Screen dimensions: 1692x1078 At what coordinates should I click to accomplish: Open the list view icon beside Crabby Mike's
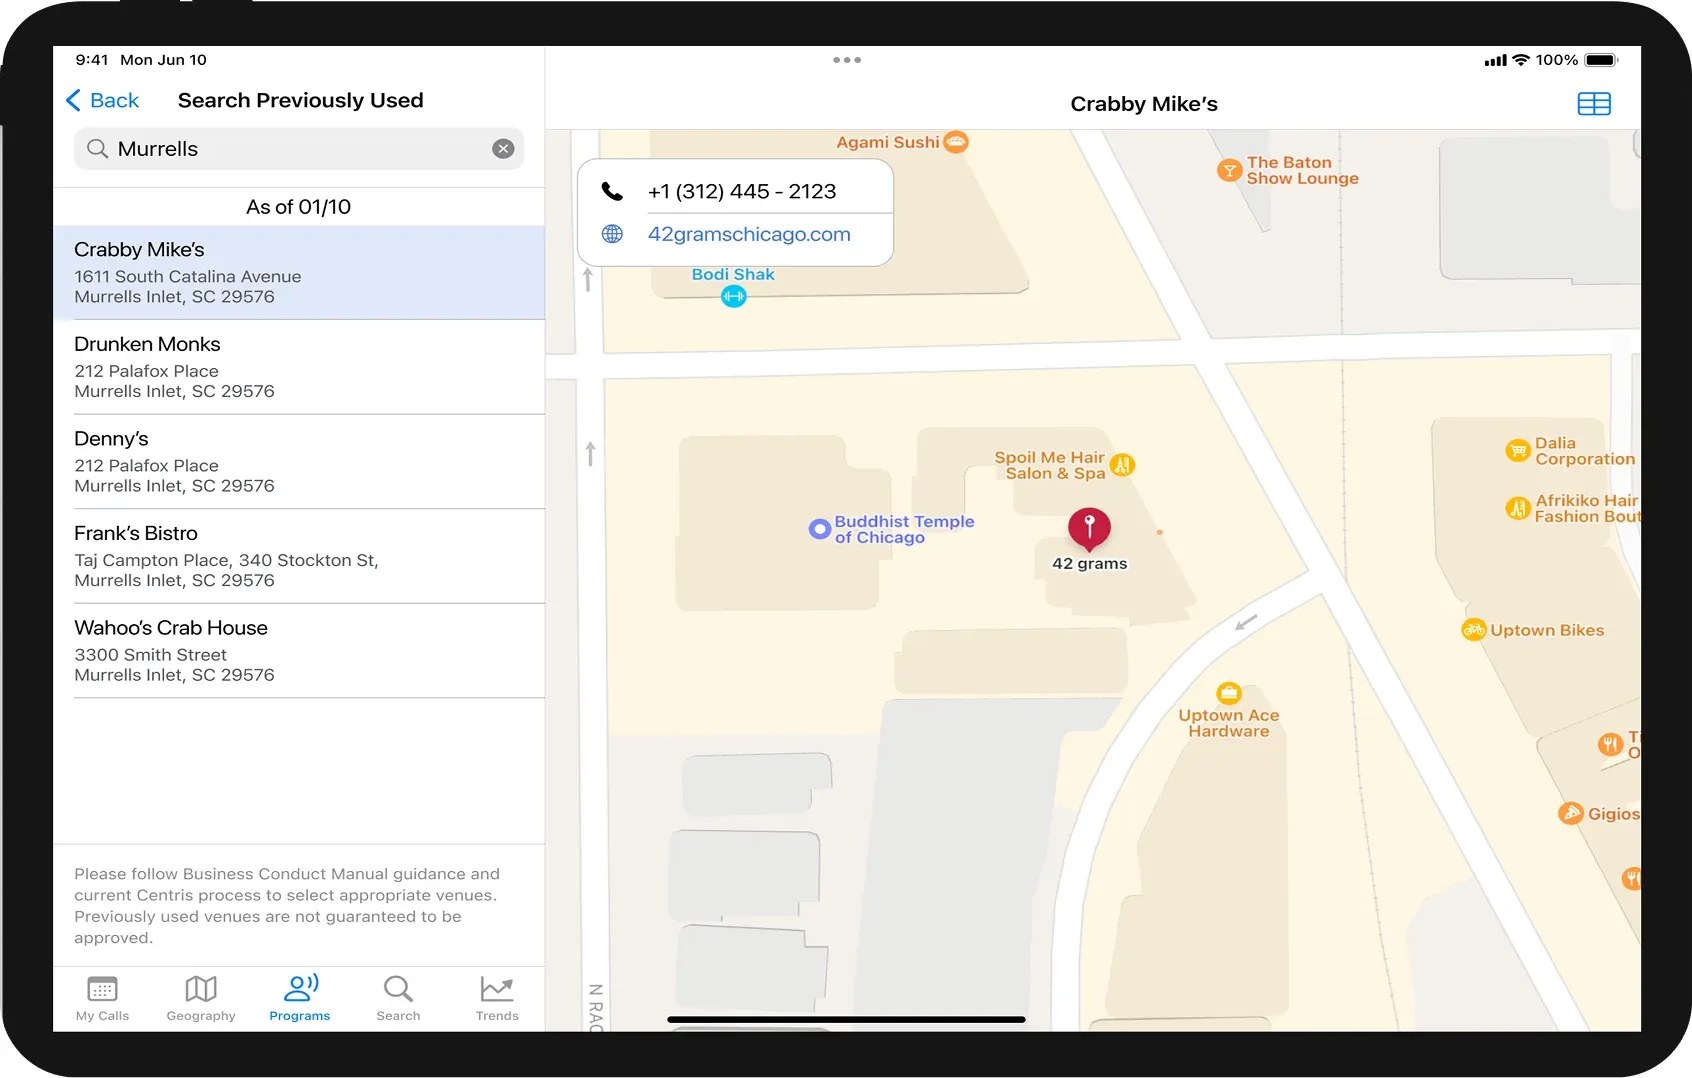coord(1594,104)
